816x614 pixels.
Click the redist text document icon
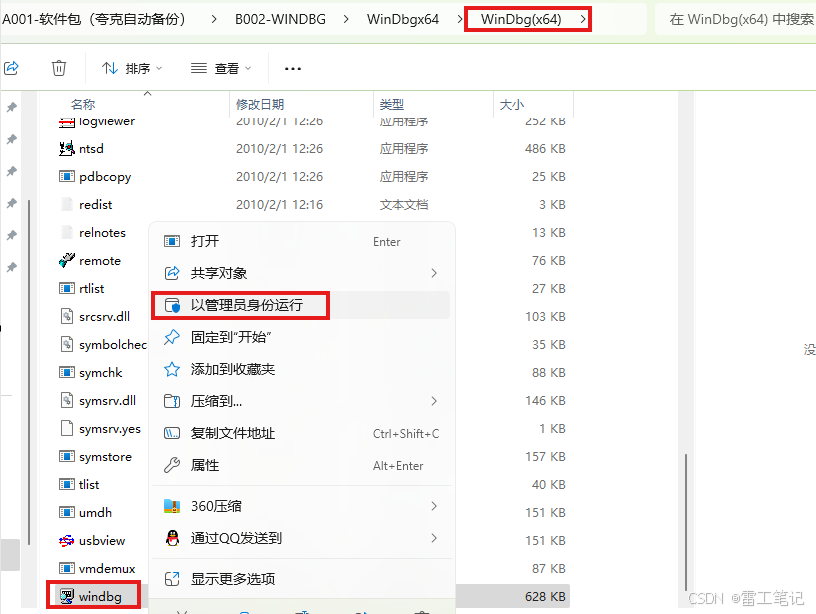point(67,204)
